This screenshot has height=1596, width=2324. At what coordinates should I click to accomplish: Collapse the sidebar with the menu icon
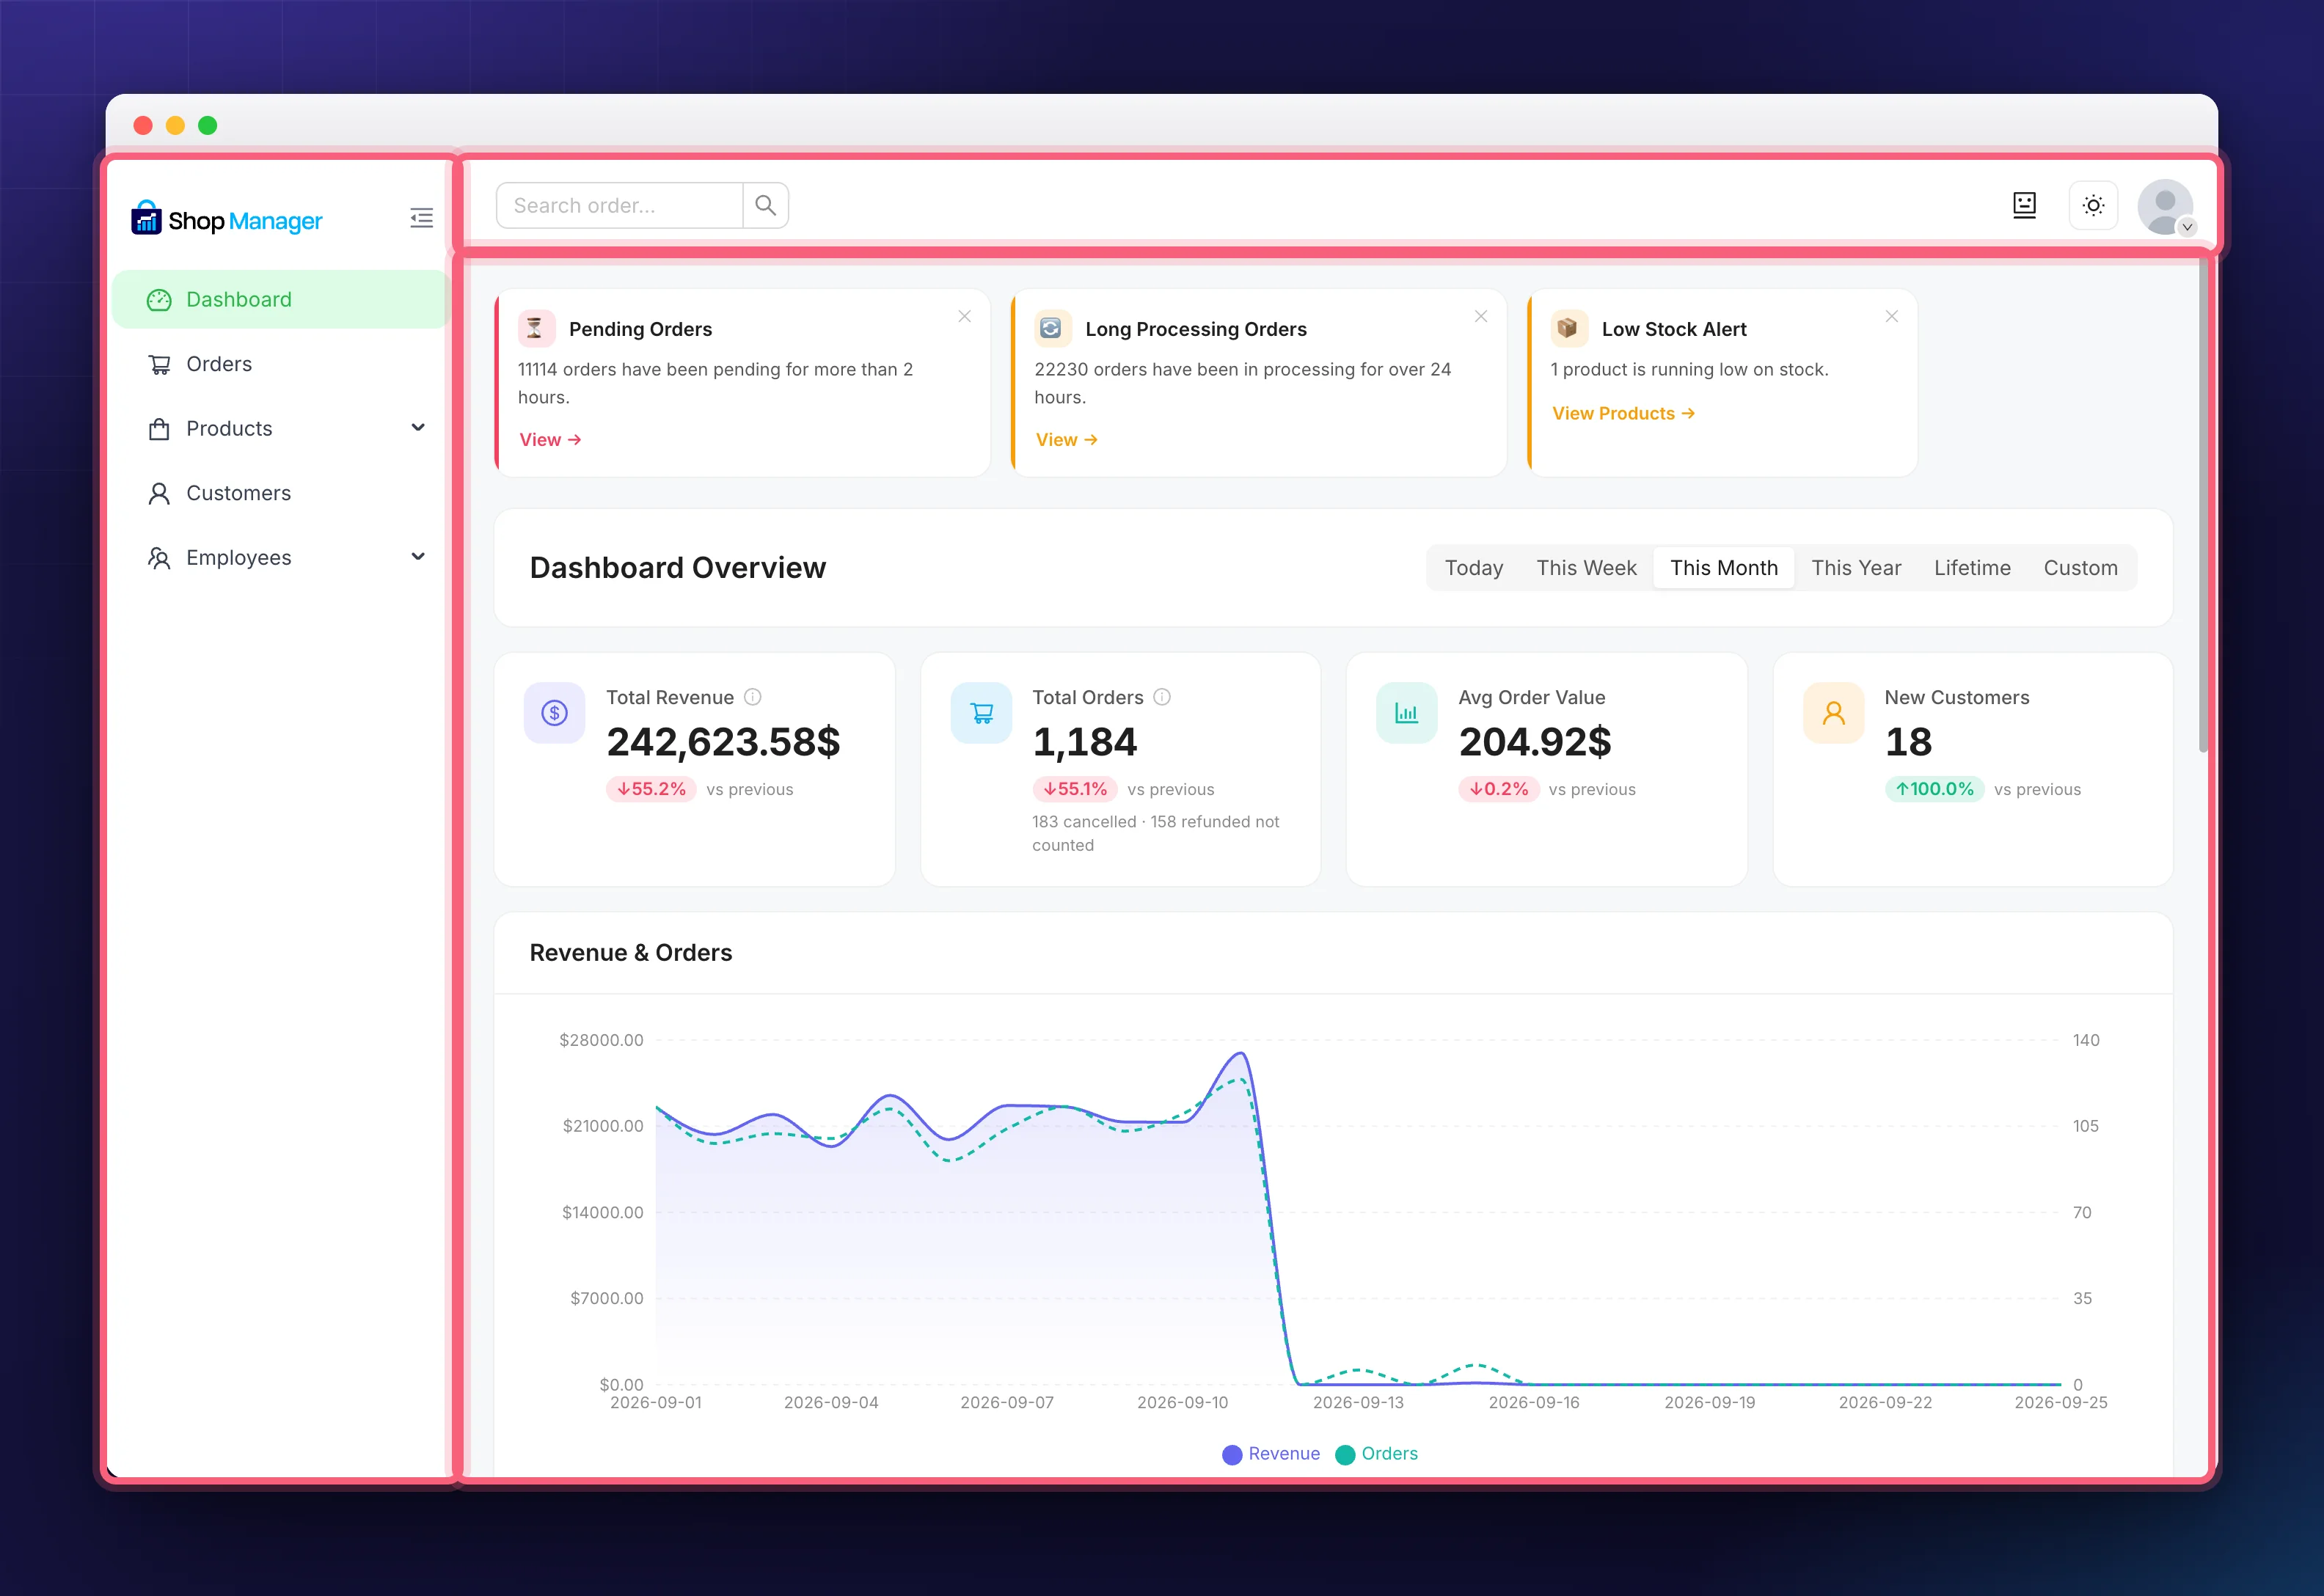pos(421,218)
